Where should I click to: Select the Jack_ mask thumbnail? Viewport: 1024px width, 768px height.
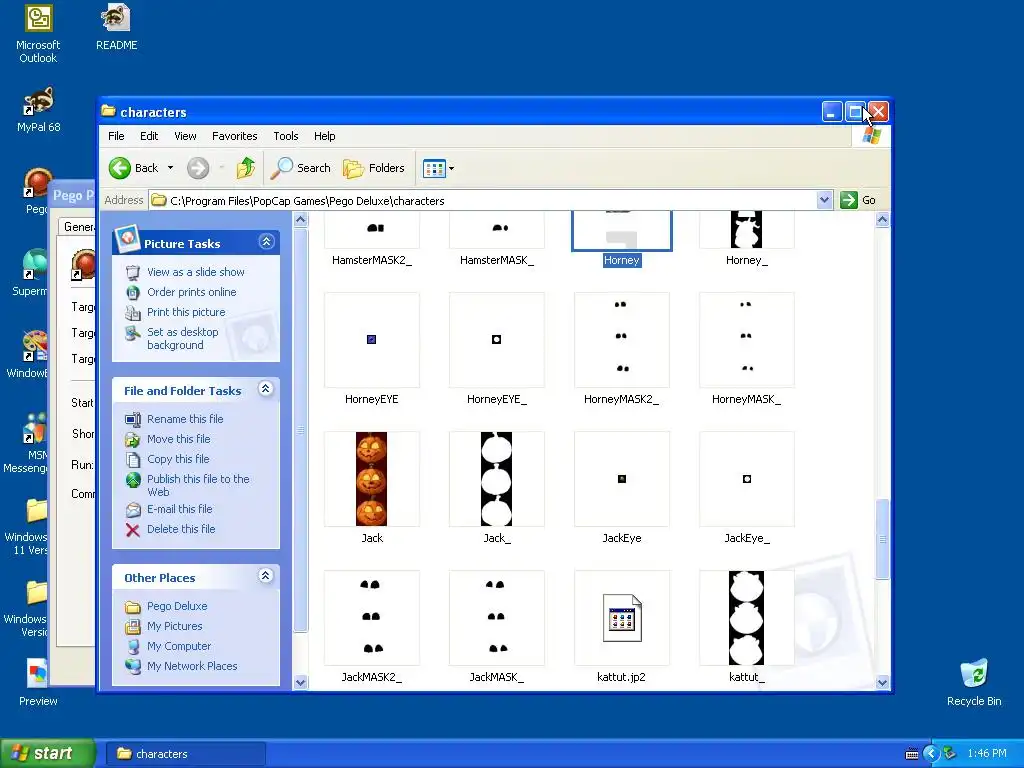496,479
